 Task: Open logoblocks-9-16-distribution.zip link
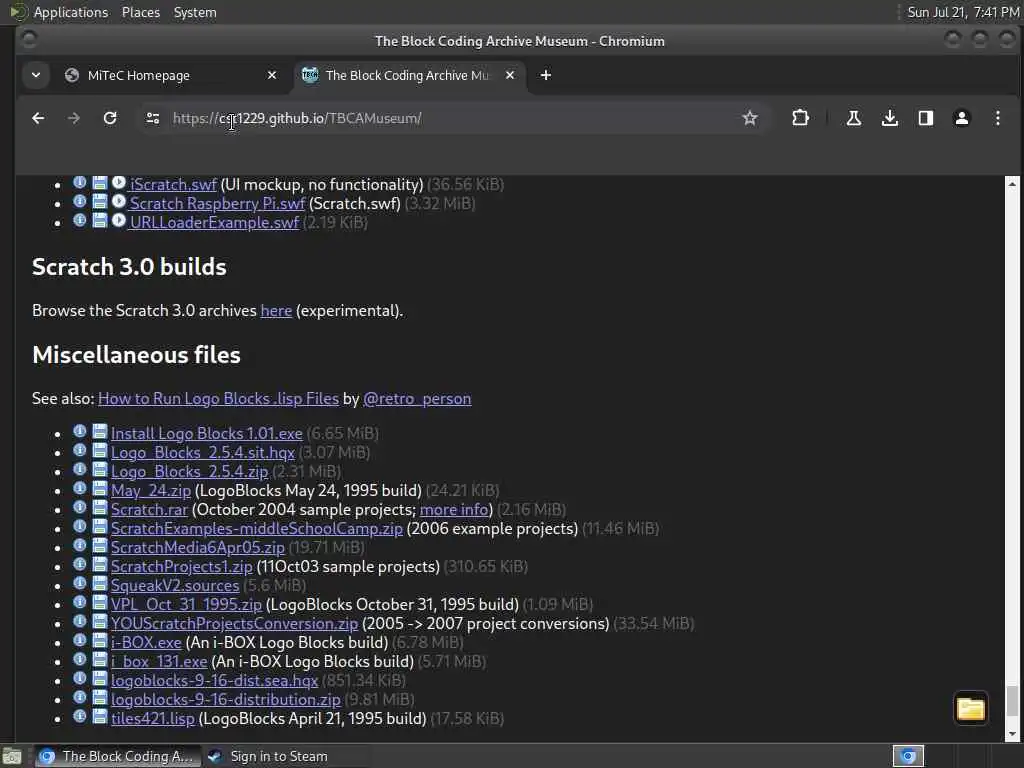coord(225,699)
